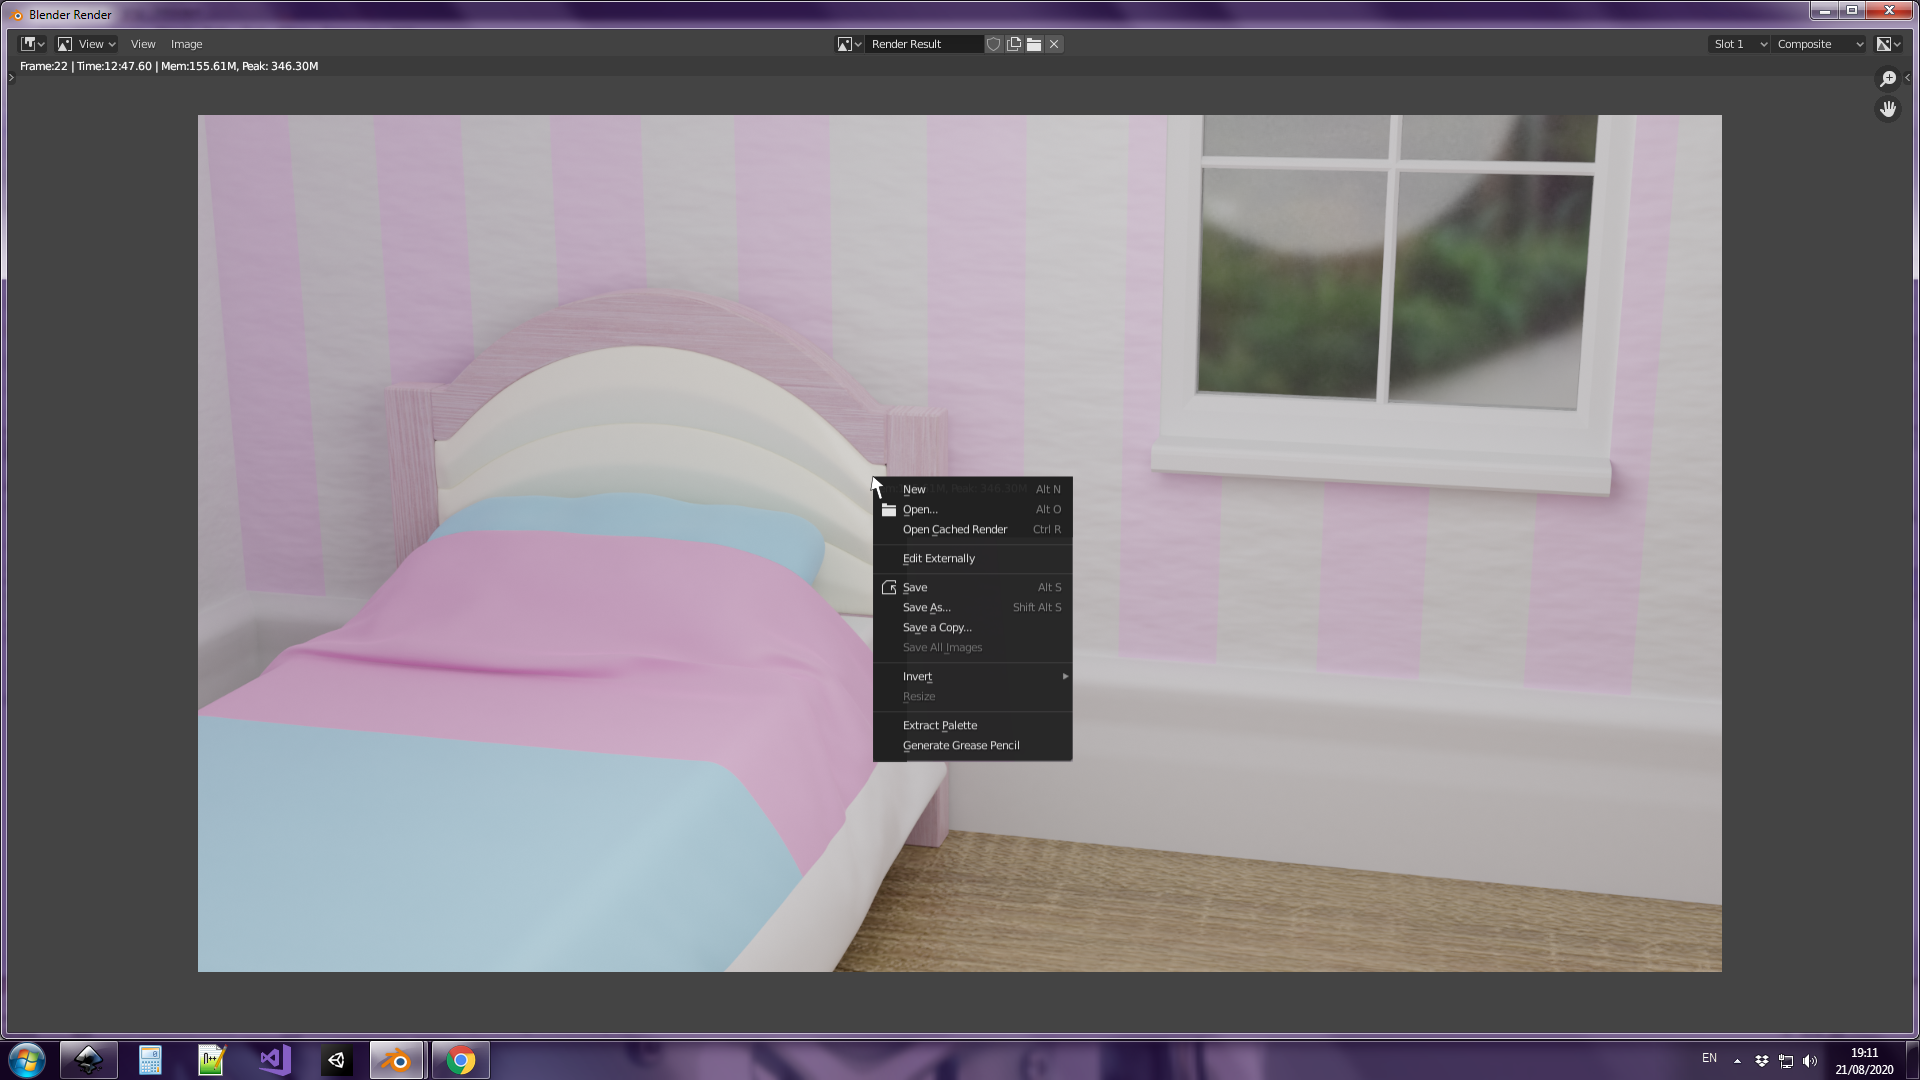Choose Save in the Image menu
The image size is (1920, 1080).
[972, 587]
